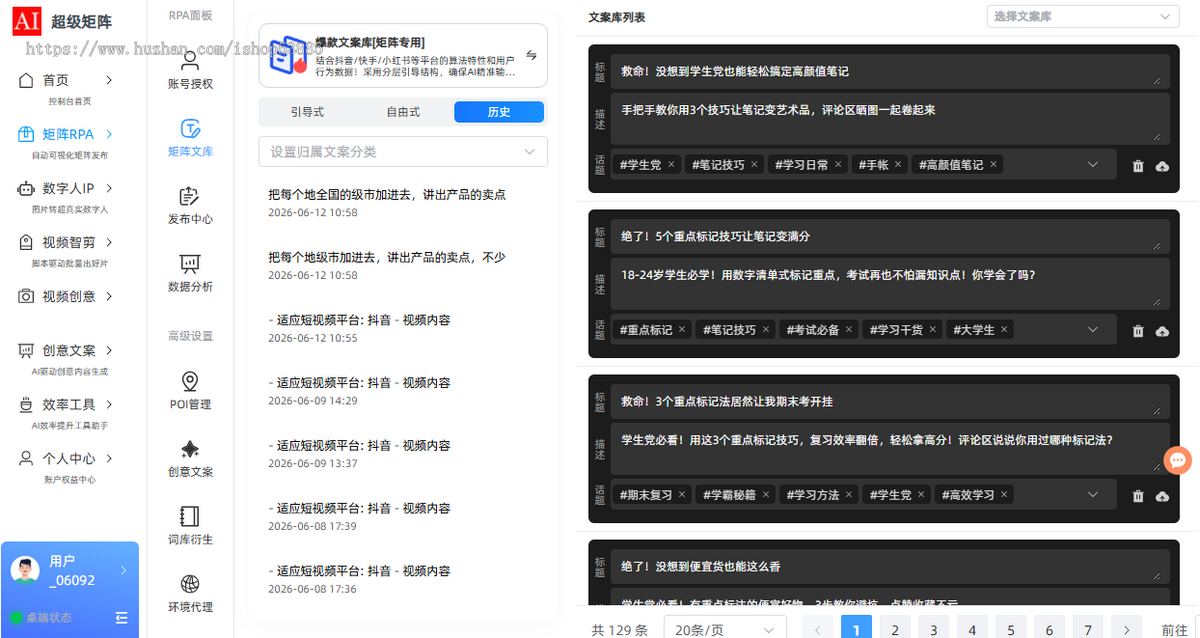Cloud upload entry tagged #重点标记
Image resolution: width=1200 pixels, height=638 pixels.
[x=1162, y=331]
